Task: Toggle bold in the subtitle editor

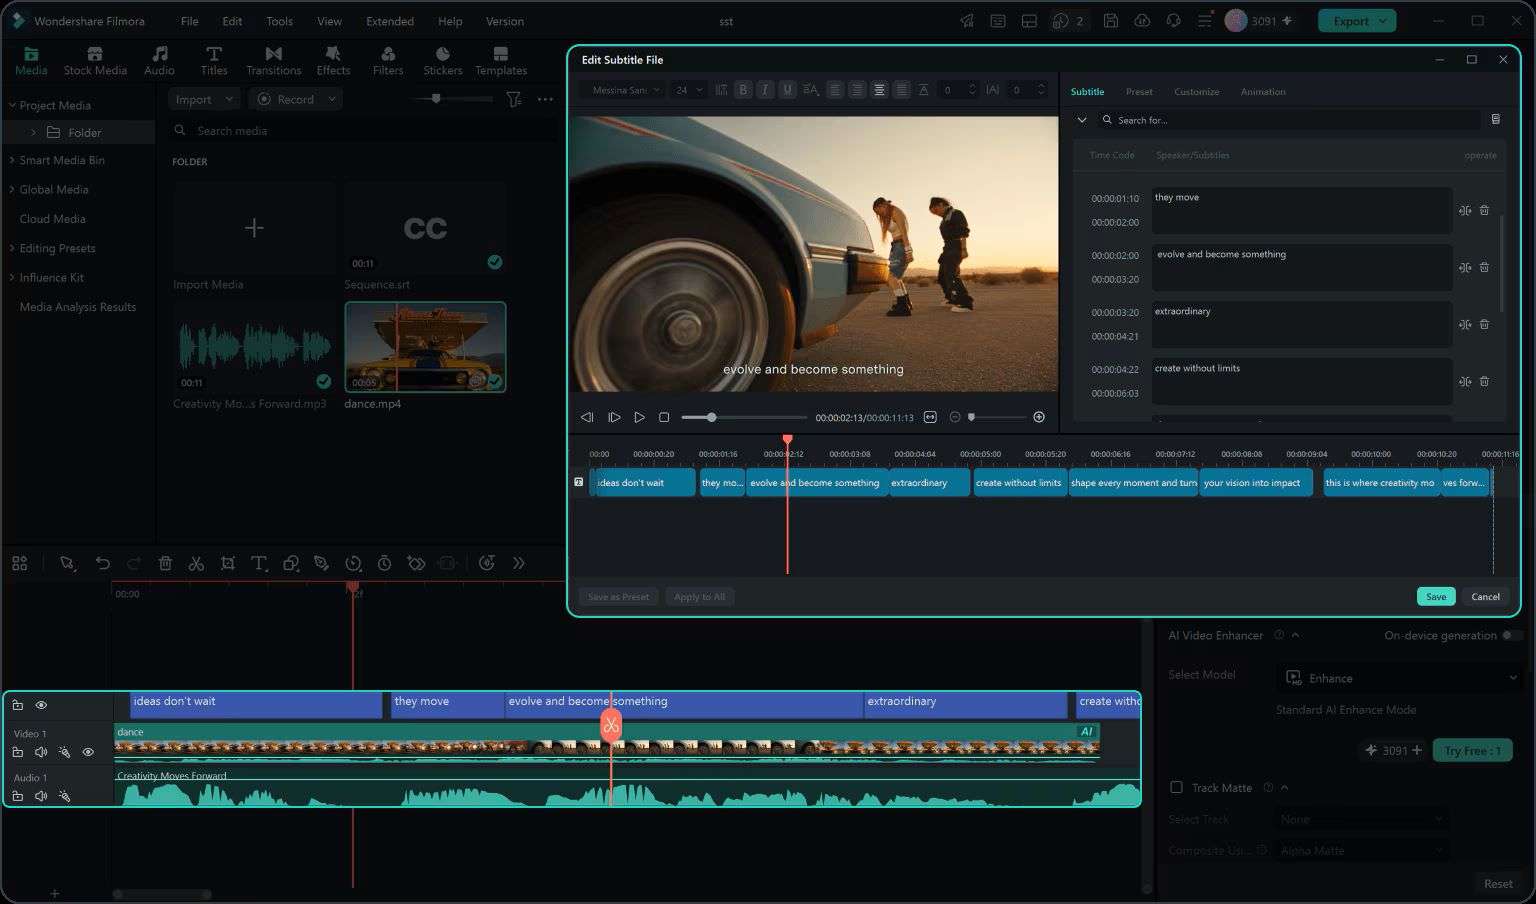Action: coord(743,90)
